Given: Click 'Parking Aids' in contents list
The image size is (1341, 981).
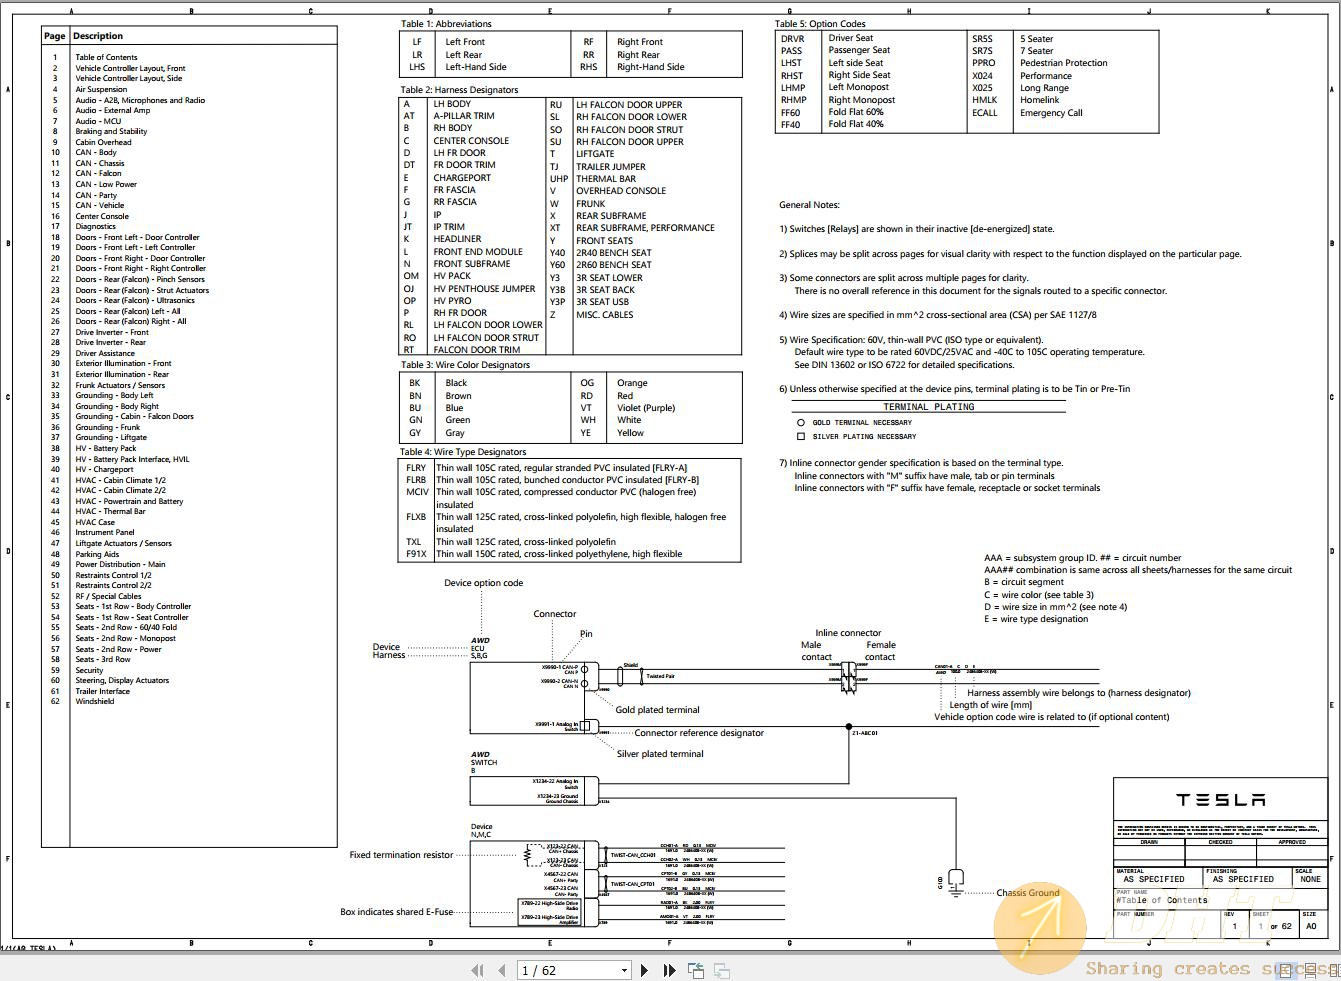Looking at the screenshot, I should click(x=97, y=554).
